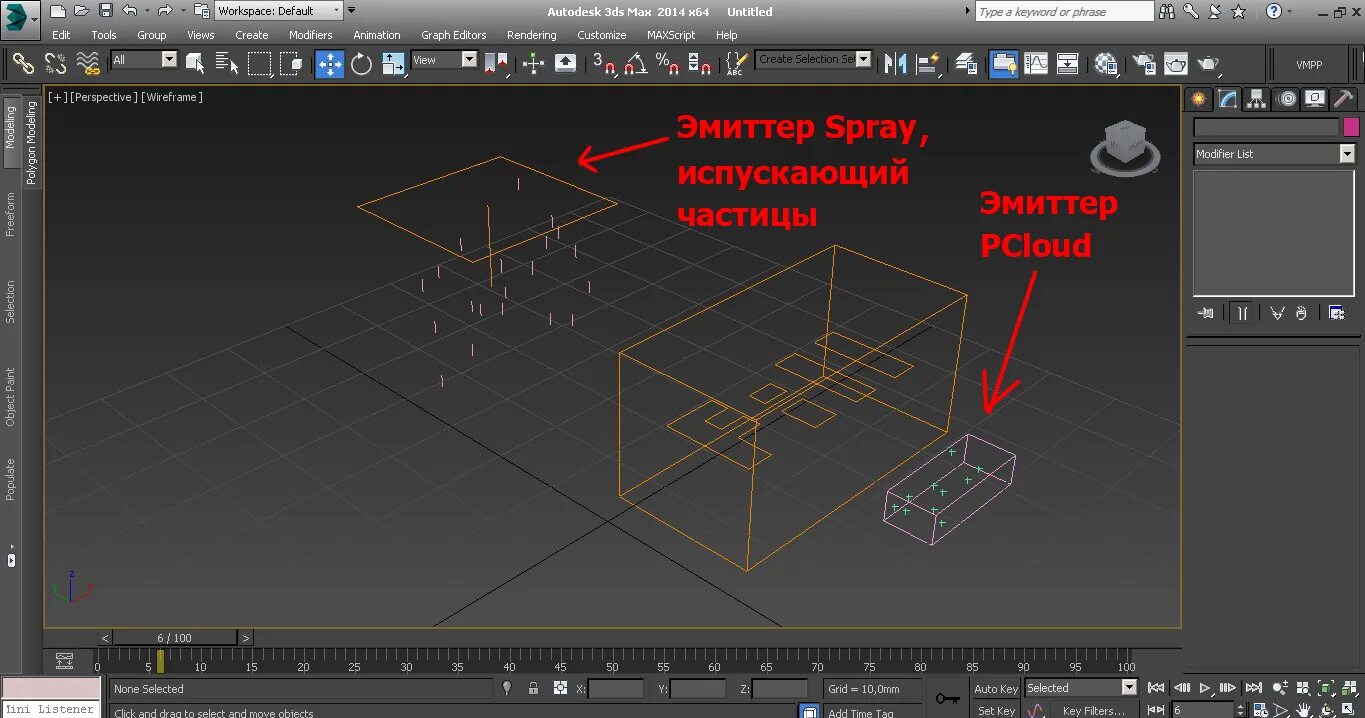
Task: Enable Set Key mode
Action: [x=995, y=710]
